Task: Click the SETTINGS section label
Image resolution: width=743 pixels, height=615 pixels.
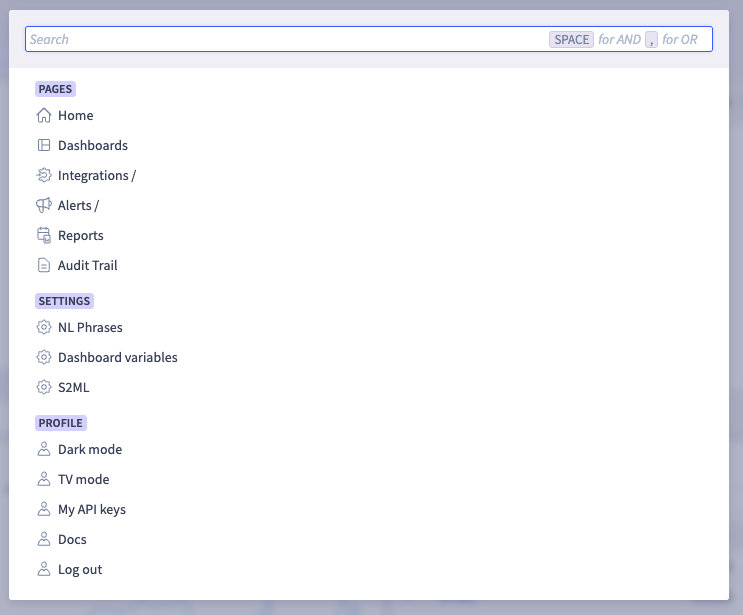Action: coord(64,301)
